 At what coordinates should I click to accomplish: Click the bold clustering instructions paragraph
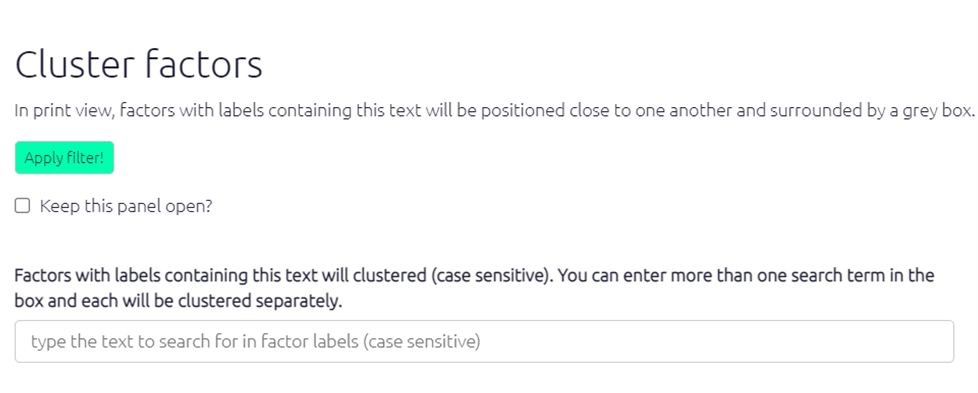tap(475, 289)
